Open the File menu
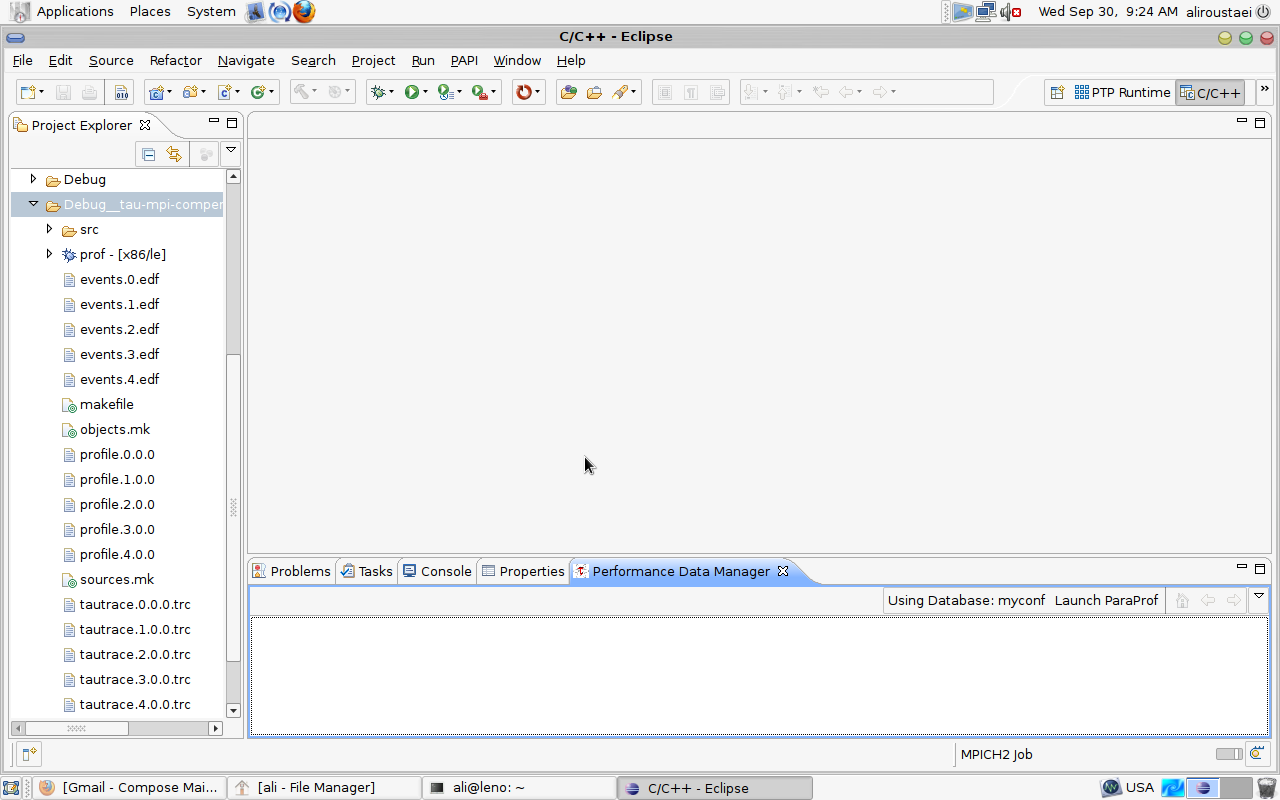The image size is (1280, 800). point(22,60)
